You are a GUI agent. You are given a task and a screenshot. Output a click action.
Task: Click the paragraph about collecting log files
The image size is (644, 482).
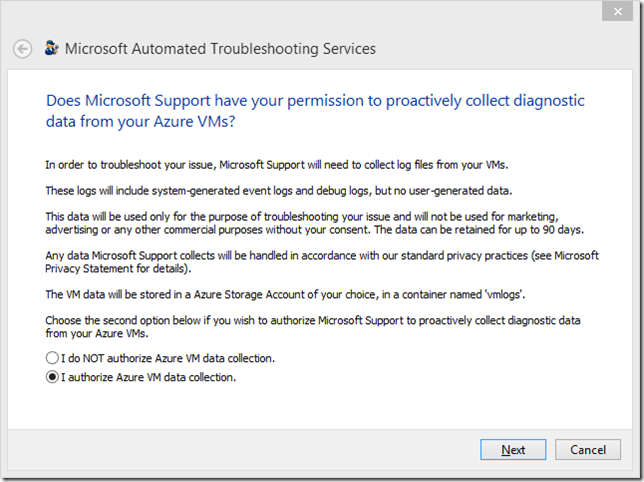pyautogui.click(x=277, y=165)
